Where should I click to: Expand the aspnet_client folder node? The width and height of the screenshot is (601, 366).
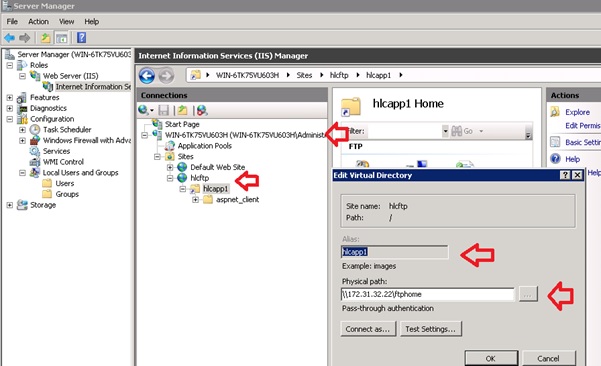[x=195, y=200]
